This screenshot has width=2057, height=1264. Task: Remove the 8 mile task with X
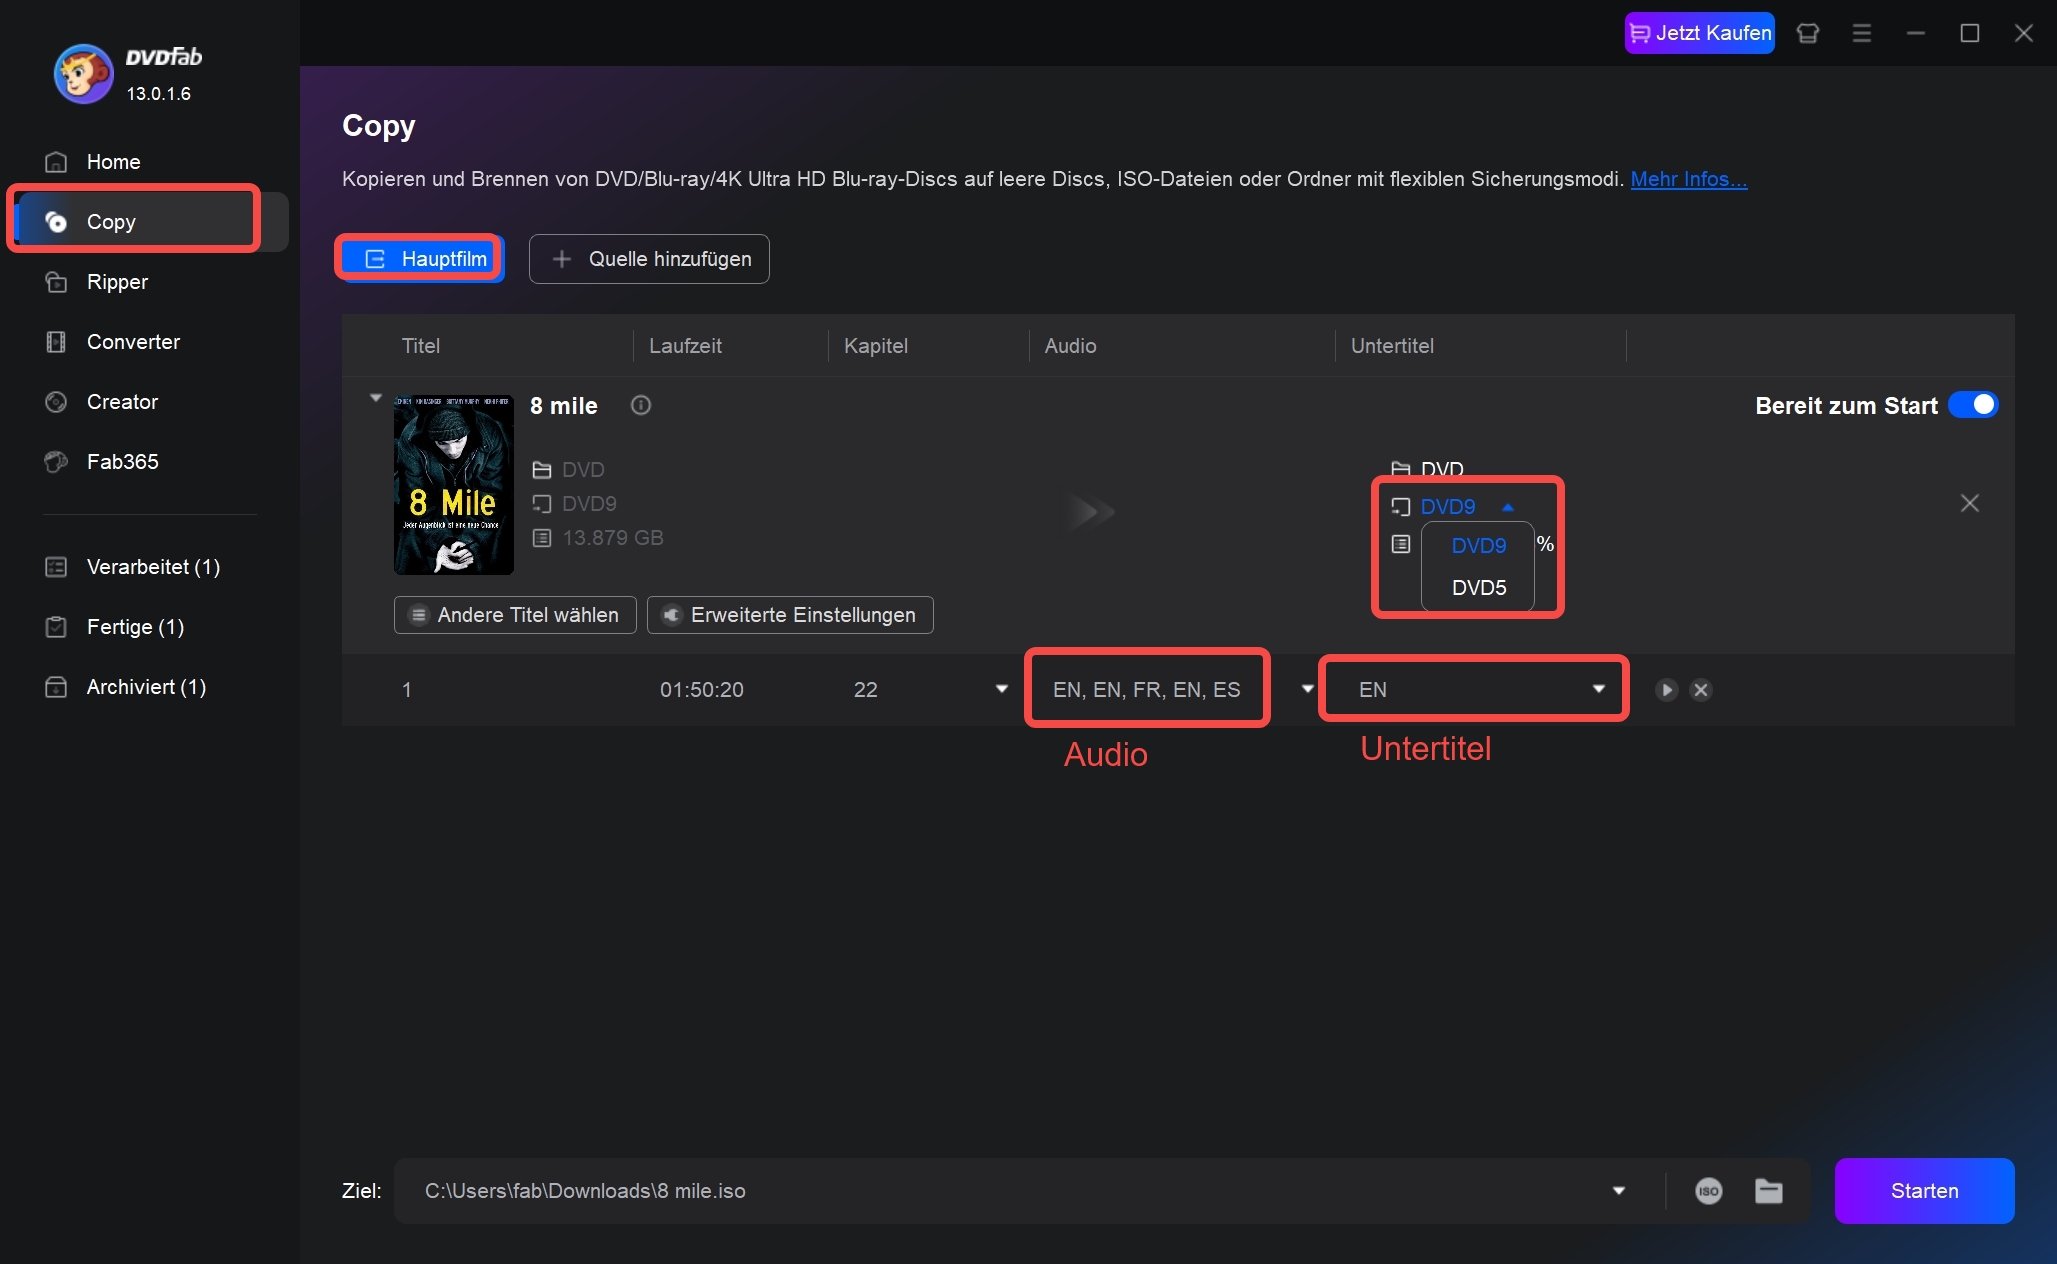click(1969, 503)
